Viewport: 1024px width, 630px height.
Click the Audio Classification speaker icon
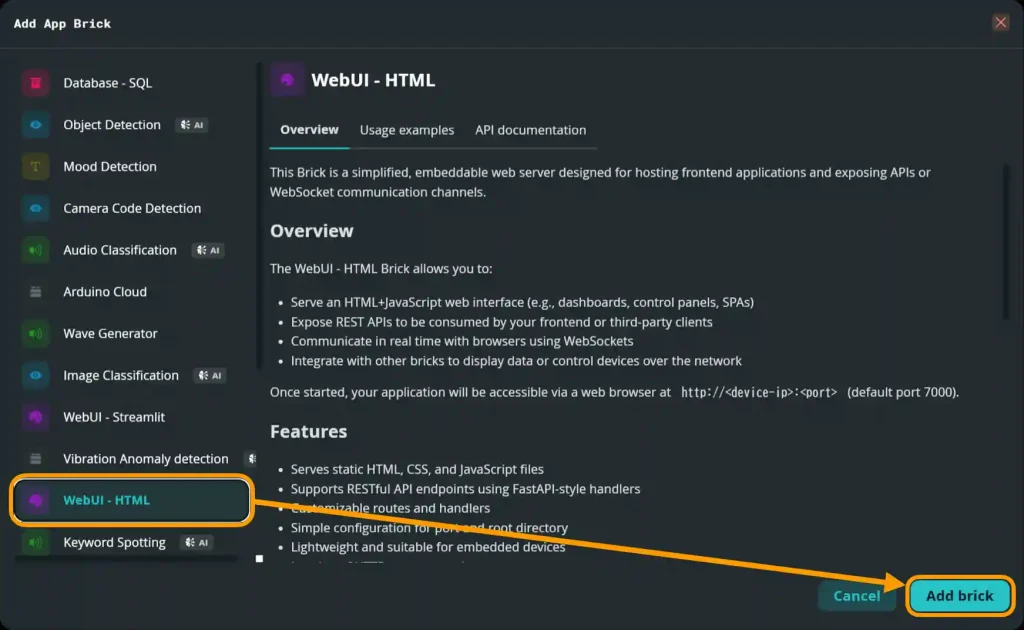[x=36, y=250]
